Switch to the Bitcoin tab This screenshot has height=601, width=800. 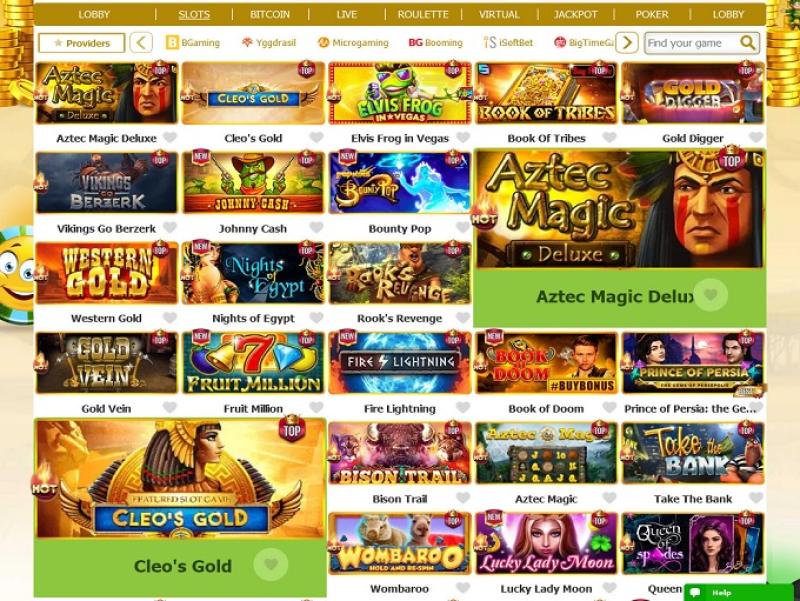pyautogui.click(x=270, y=14)
